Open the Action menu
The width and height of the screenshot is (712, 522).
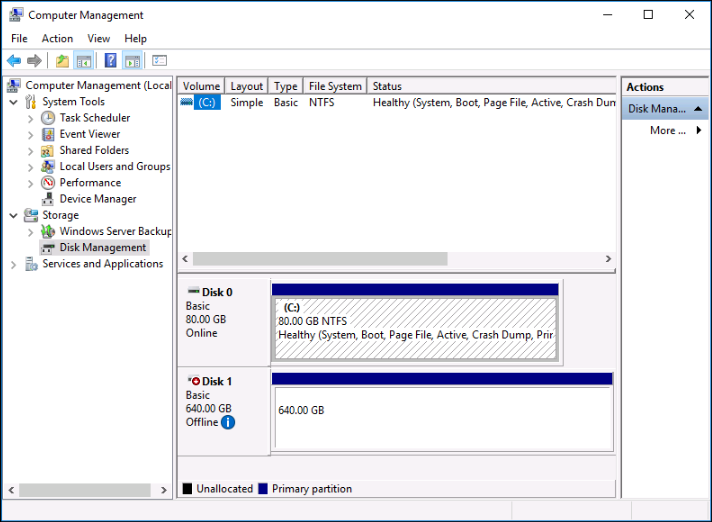(x=57, y=39)
